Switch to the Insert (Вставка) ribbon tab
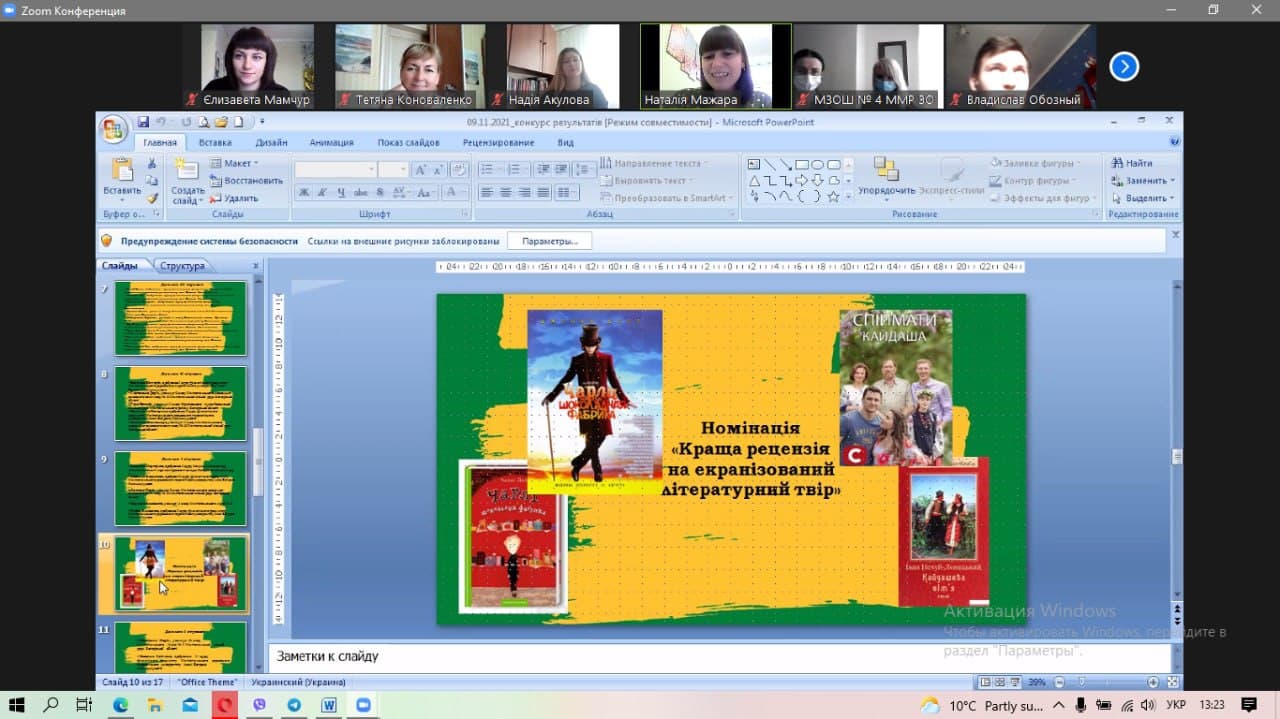Screen dimensions: 1280x719 (215, 143)
